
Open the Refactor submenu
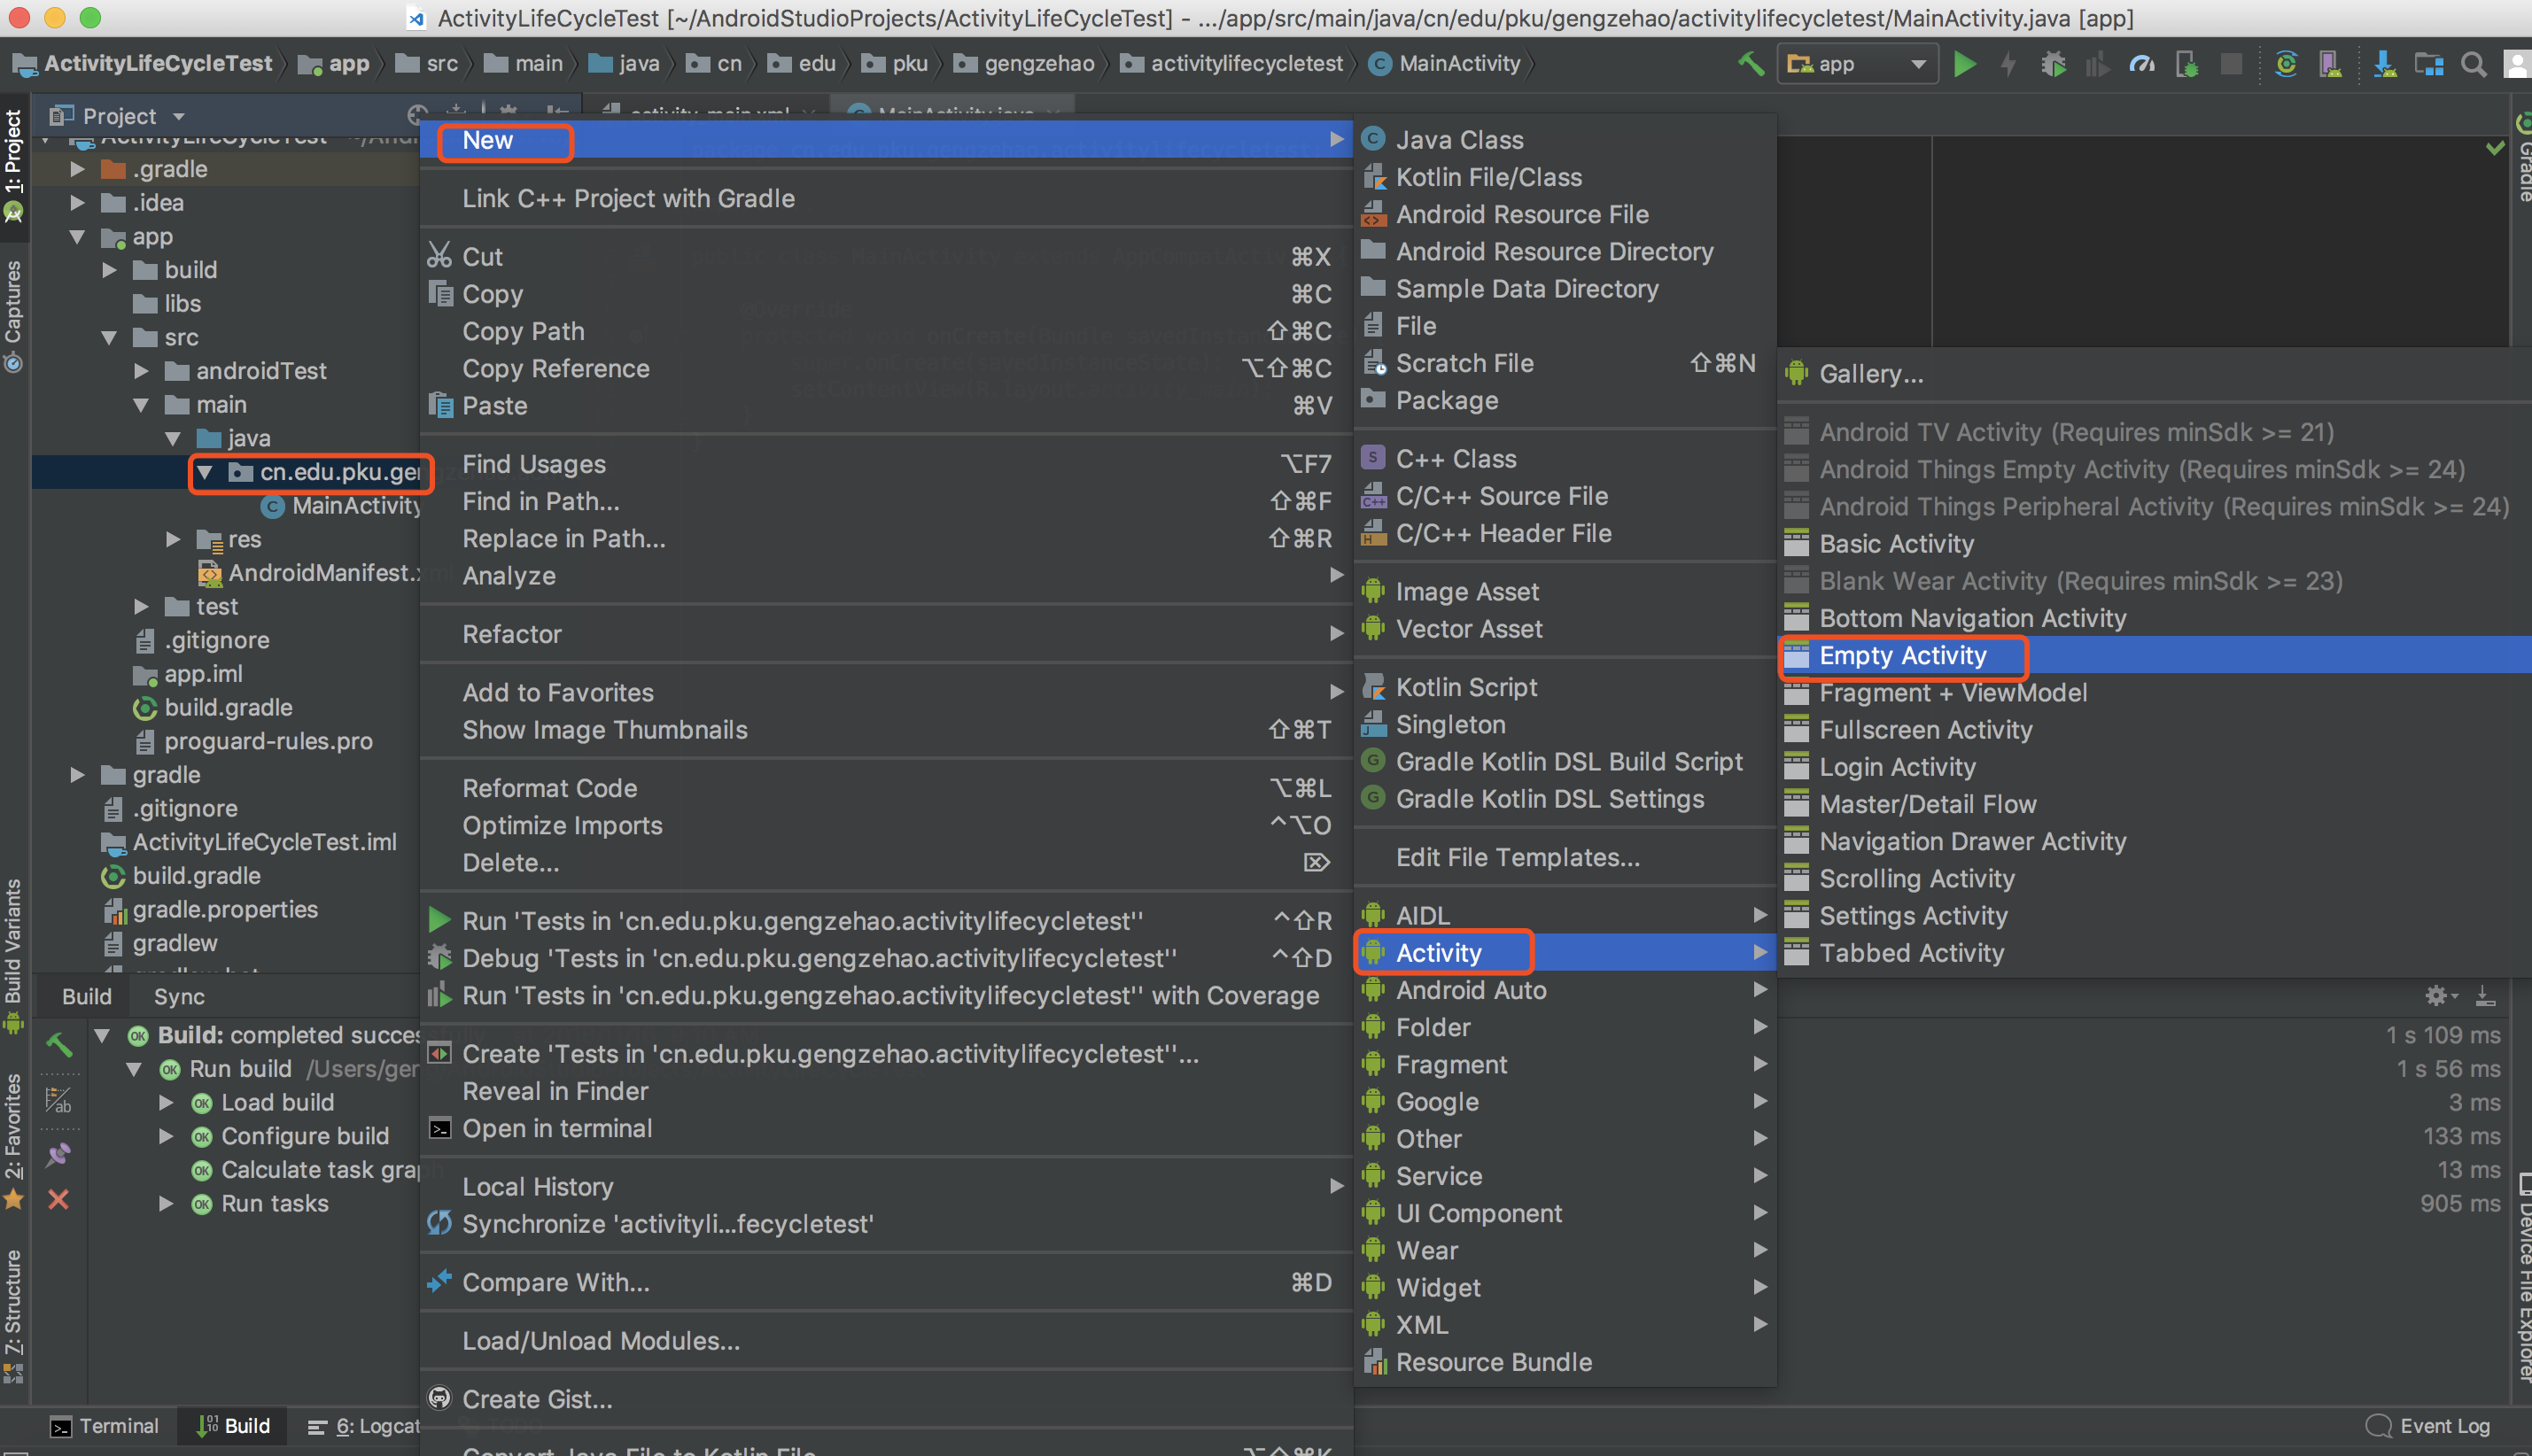886,634
